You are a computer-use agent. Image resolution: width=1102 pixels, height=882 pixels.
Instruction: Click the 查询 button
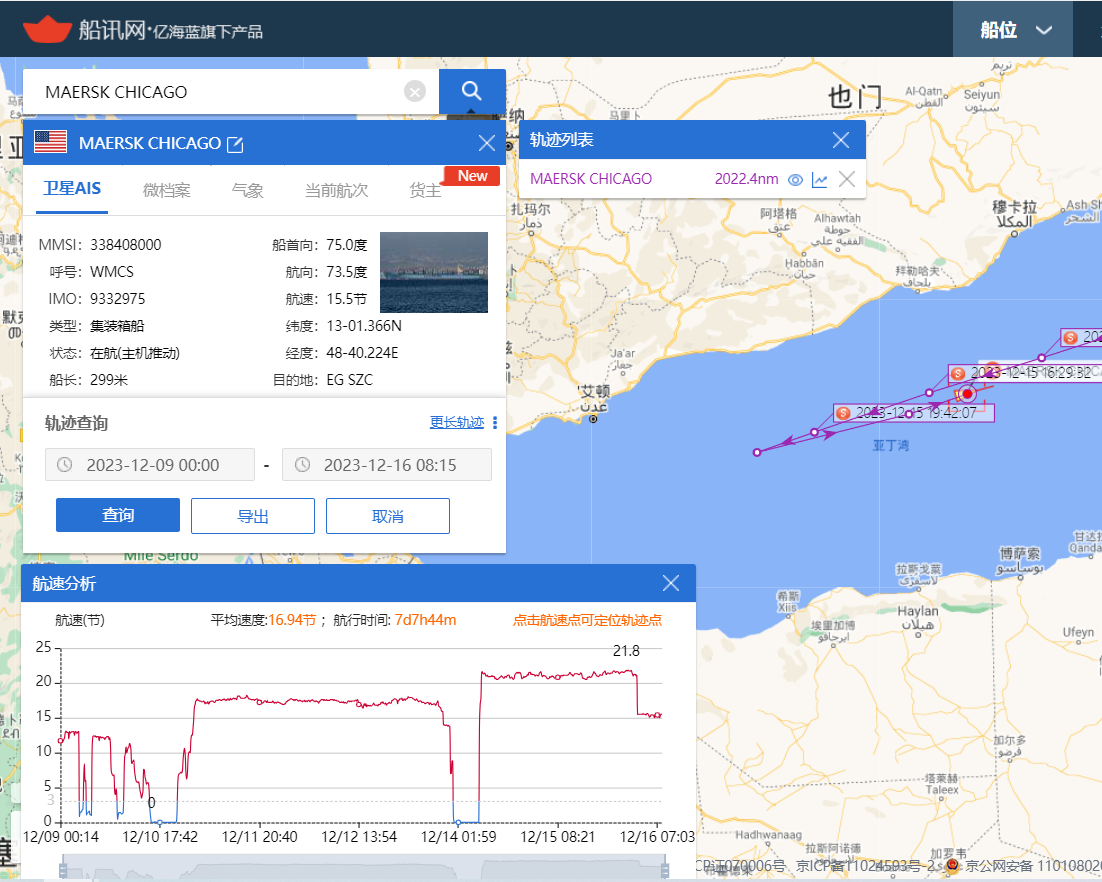coord(118,515)
